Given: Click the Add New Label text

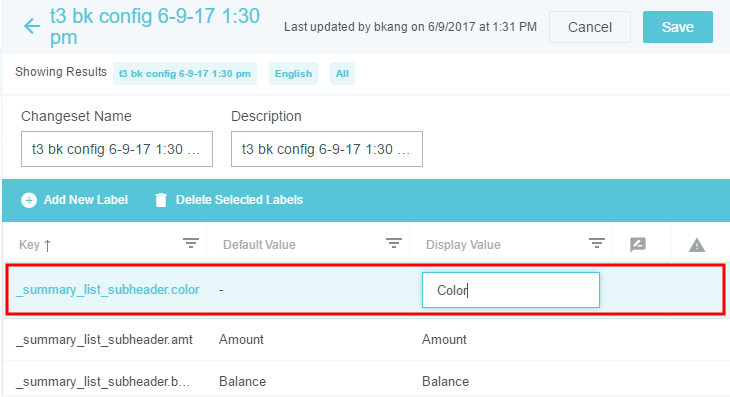Looking at the screenshot, I should pos(86,200).
